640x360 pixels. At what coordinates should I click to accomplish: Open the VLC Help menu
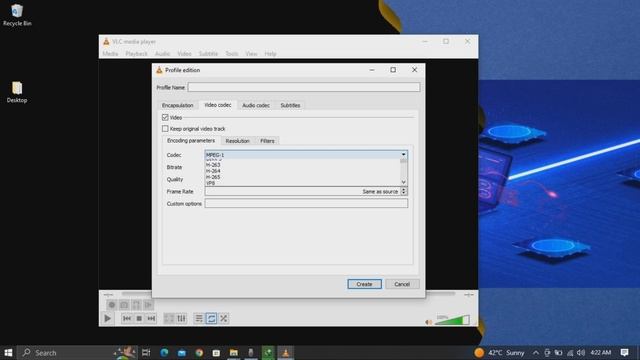pos(270,53)
